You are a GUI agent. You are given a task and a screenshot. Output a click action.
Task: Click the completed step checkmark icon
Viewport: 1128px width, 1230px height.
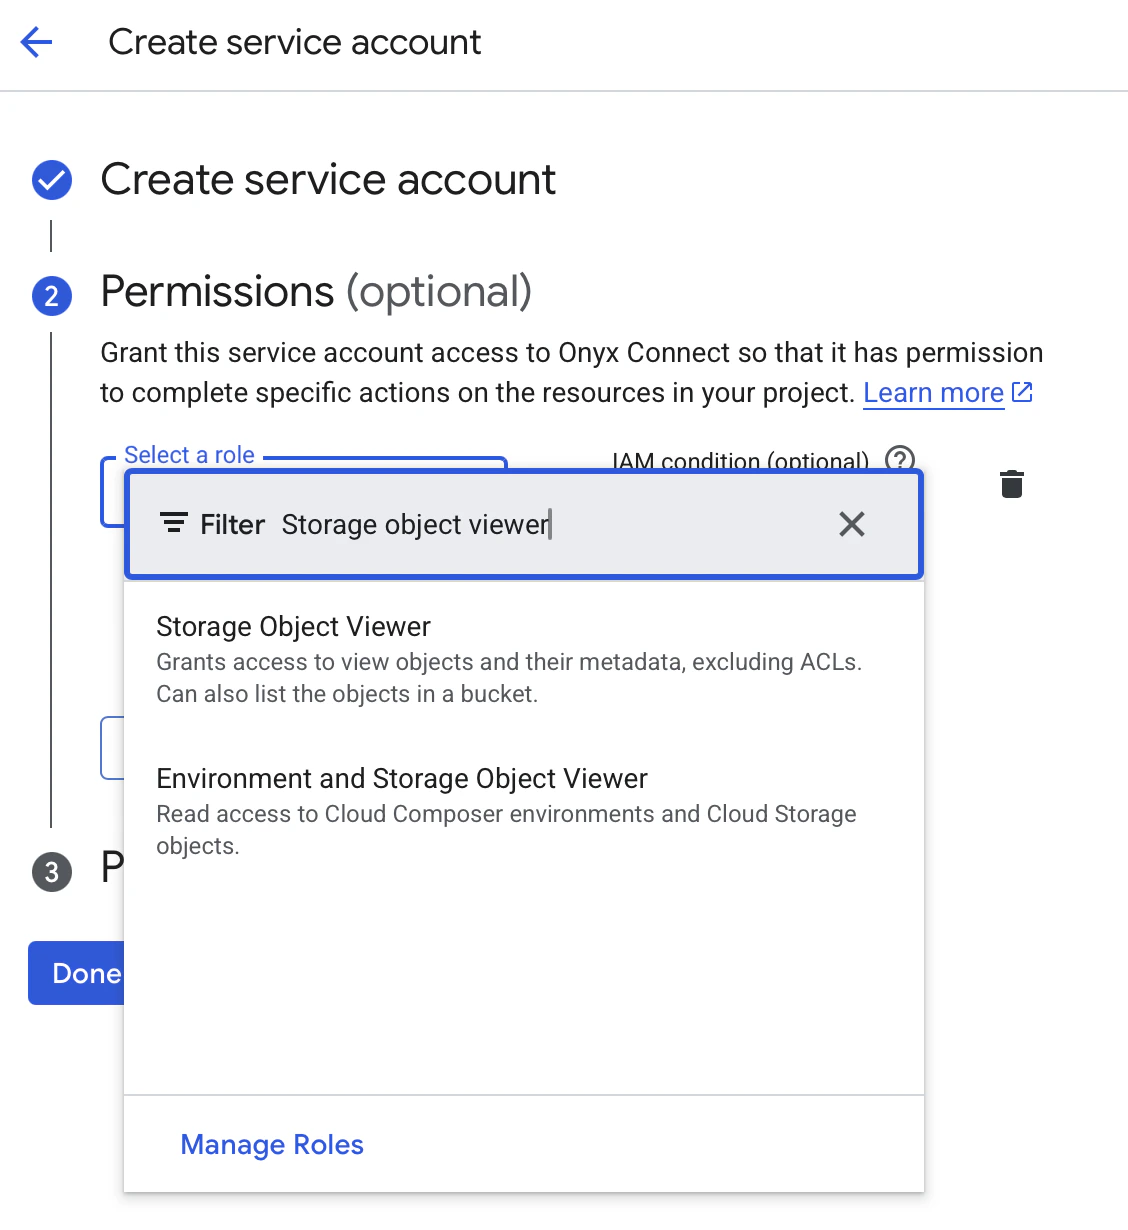click(x=51, y=180)
